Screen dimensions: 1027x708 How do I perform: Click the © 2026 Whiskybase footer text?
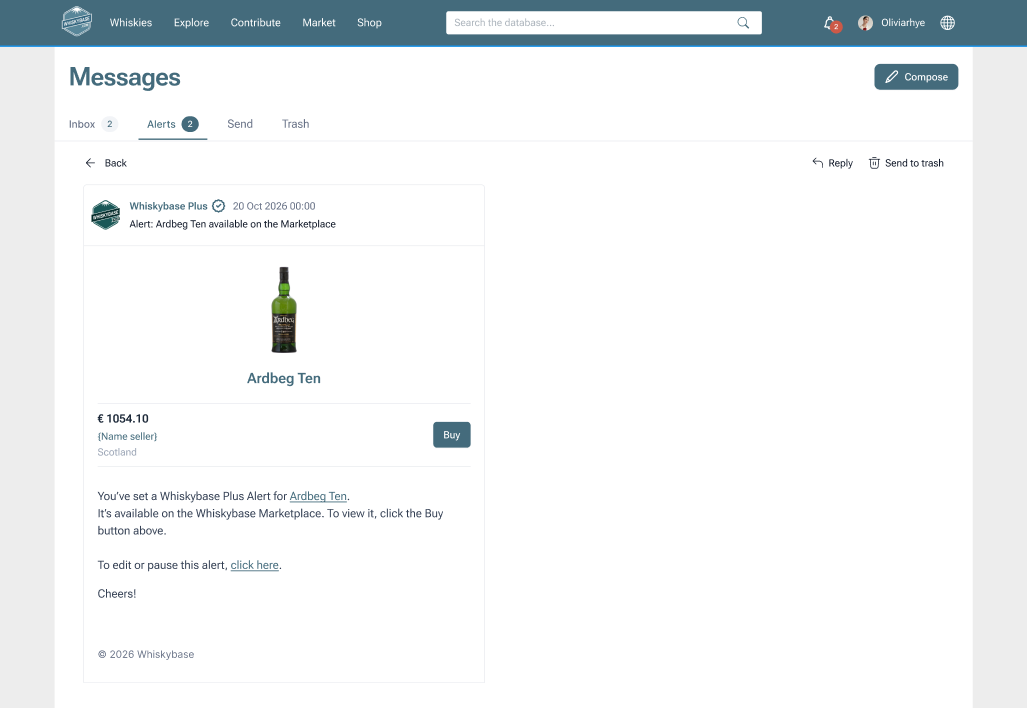click(146, 654)
